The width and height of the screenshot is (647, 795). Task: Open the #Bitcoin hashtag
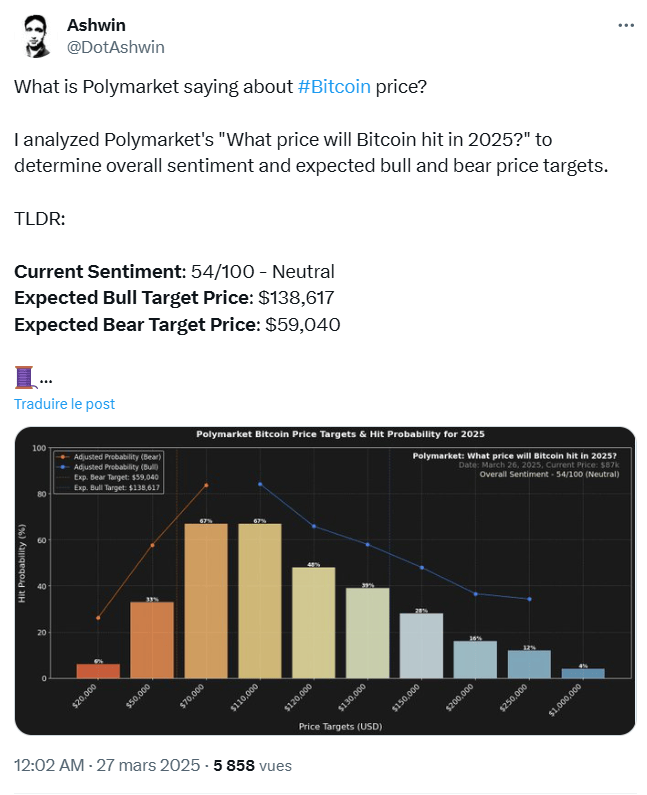(335, 86)
